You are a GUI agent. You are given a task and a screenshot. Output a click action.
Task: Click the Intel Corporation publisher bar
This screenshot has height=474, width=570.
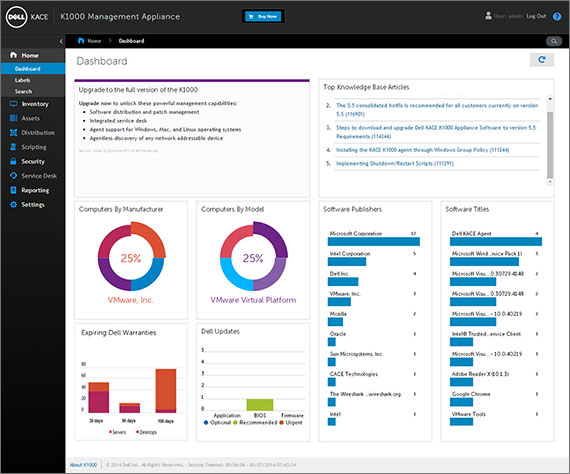coord(347,262)
